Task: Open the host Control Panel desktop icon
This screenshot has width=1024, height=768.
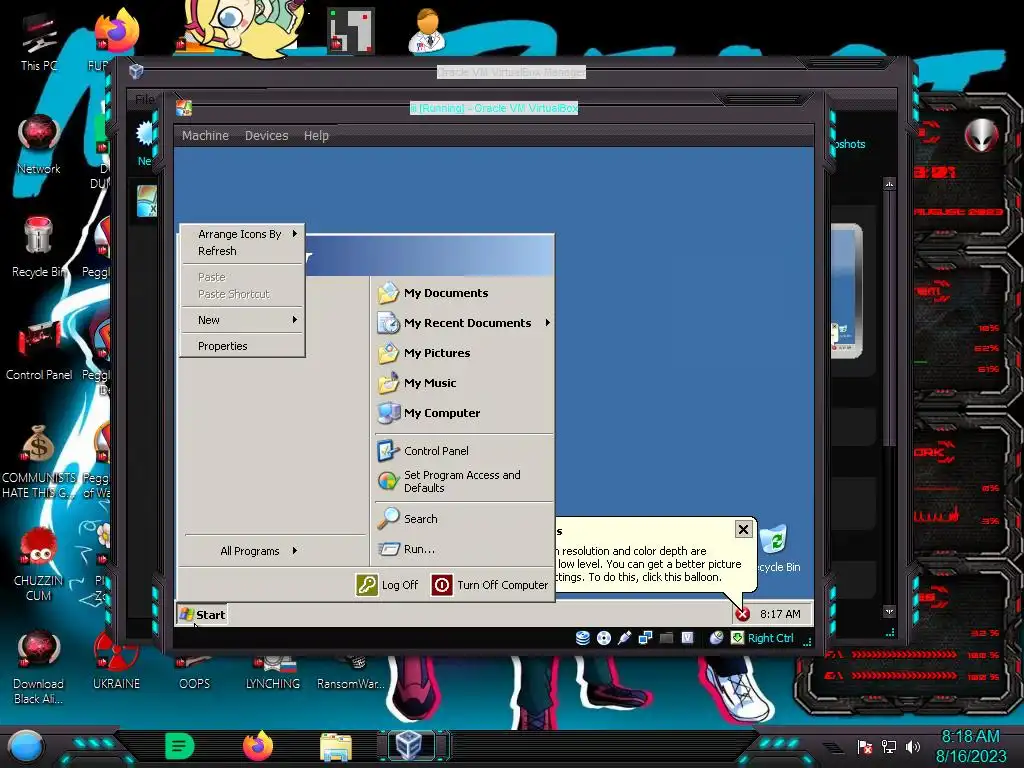Action: pyautogui.click(x=39, y=351)
